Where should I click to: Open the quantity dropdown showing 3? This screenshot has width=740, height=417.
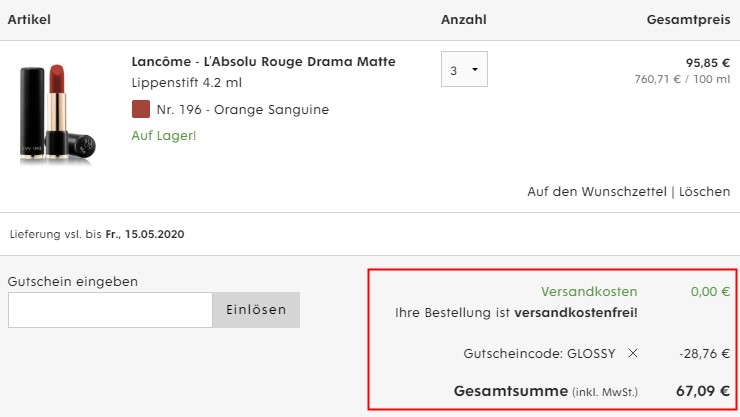464,69
